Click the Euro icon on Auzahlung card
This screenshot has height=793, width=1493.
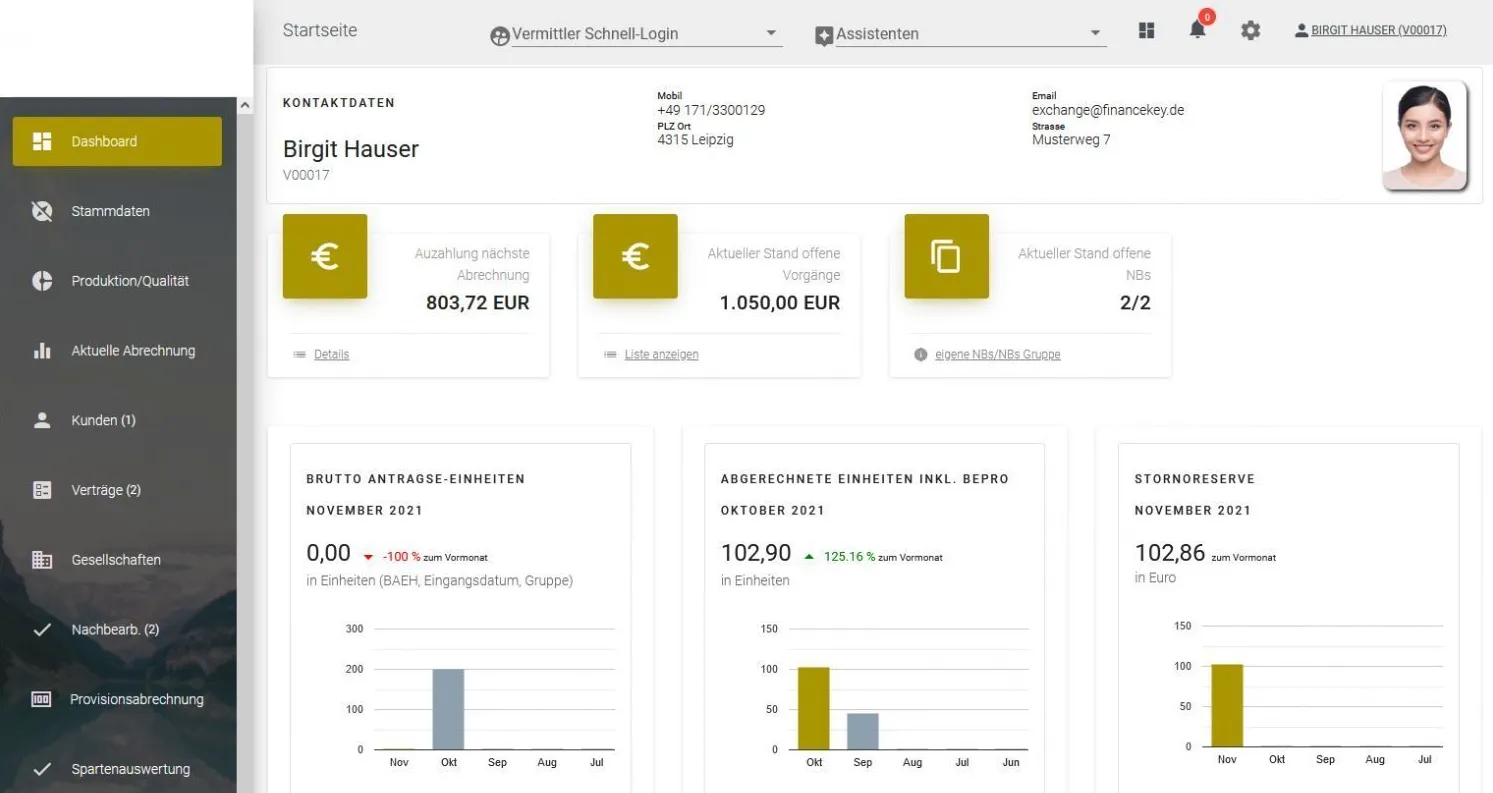325,256
